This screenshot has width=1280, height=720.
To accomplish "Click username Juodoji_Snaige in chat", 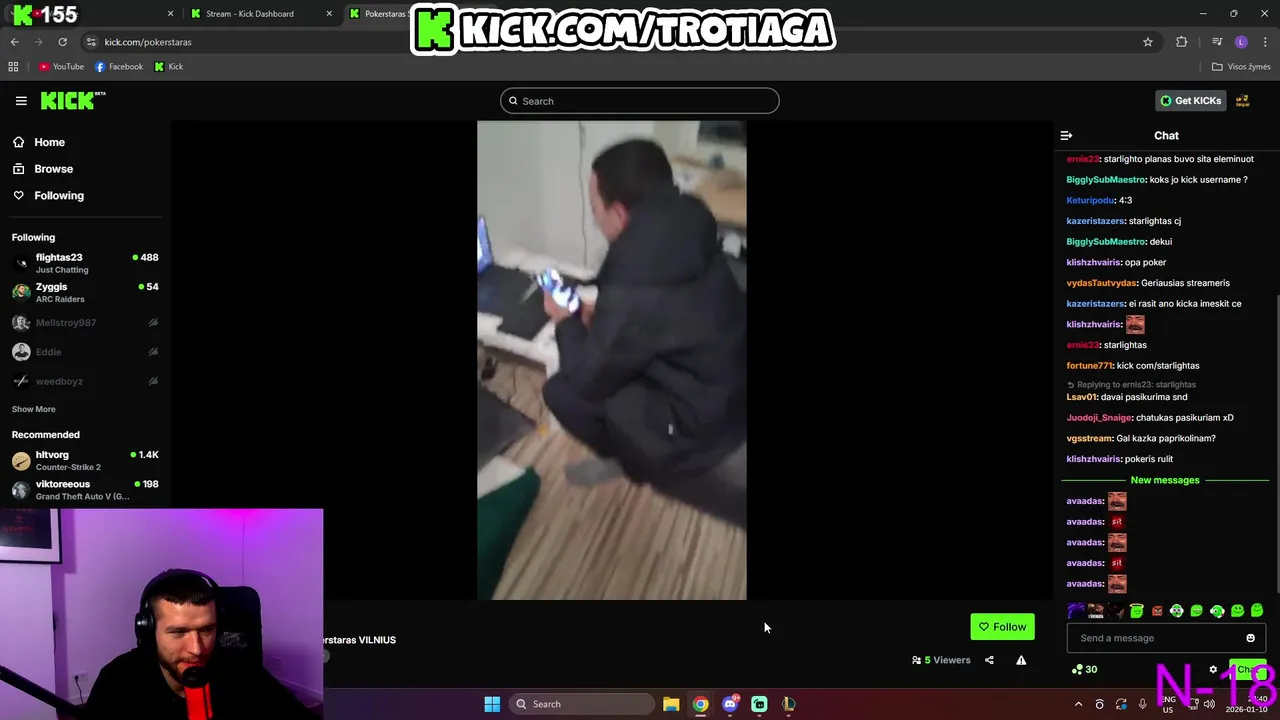I will [1099, 418].
